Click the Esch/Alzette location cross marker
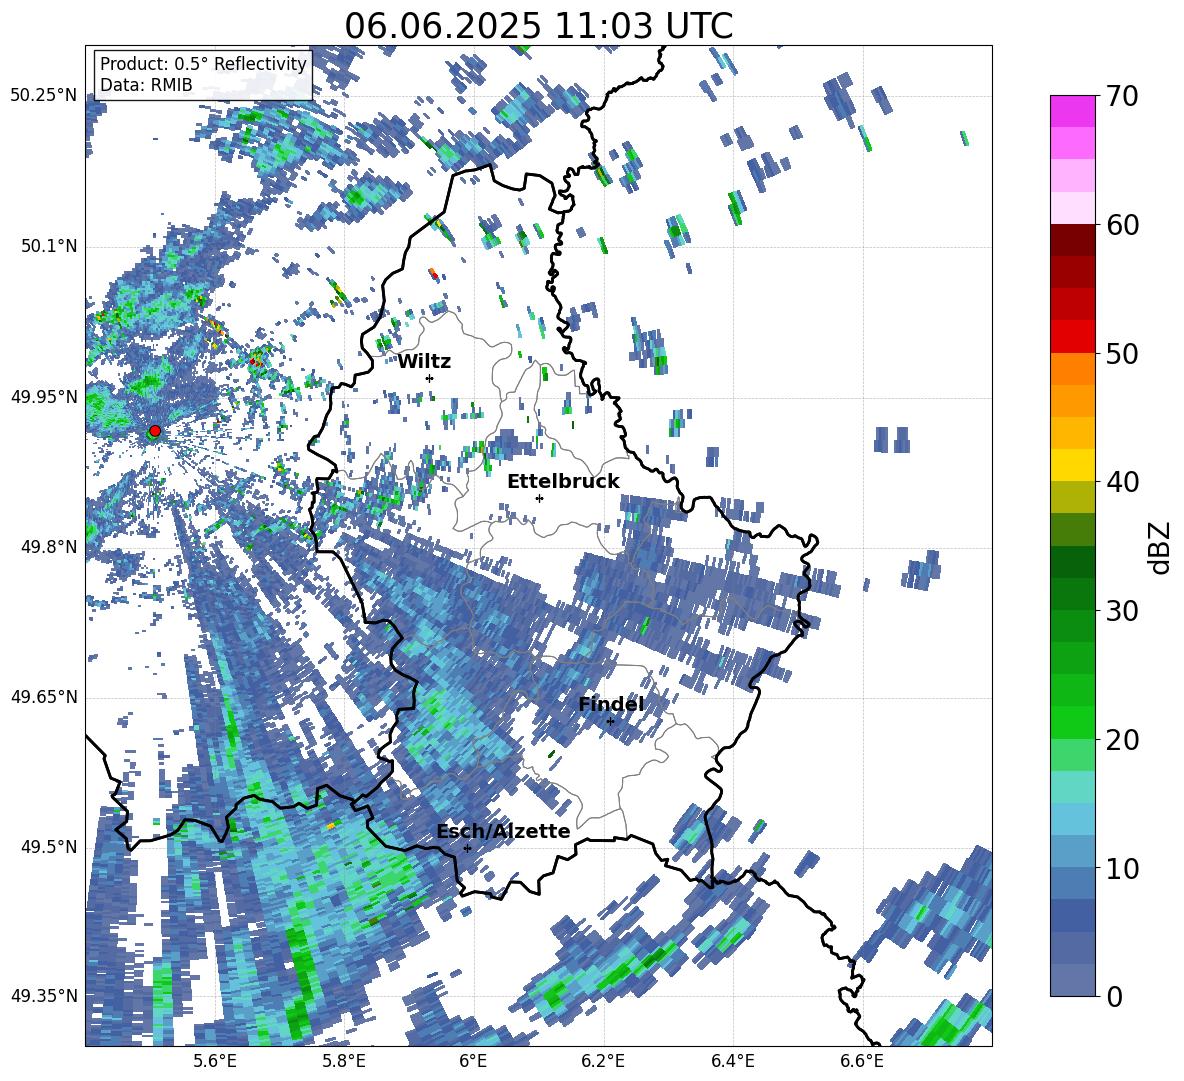This screenshot has width=1184, height=1081. coord(467,848)
